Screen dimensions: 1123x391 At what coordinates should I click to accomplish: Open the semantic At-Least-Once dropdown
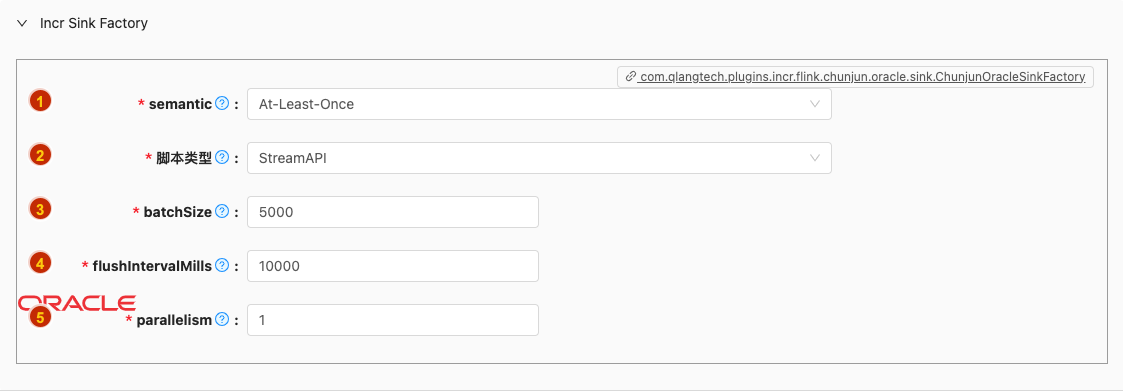[x=539, y=104]
